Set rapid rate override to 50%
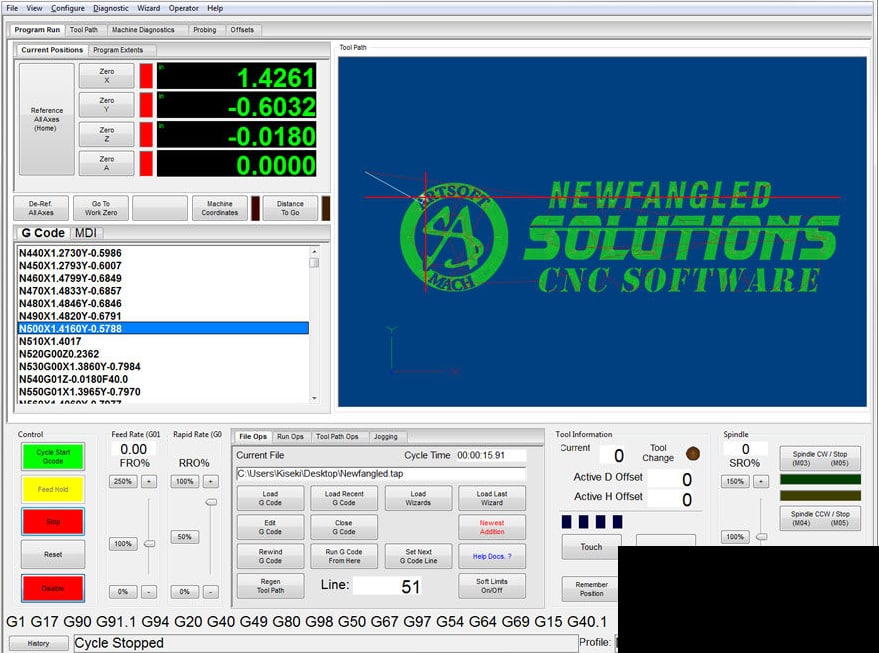The height and width of the screenshot is (653, 879). click(x=184, y=537)
